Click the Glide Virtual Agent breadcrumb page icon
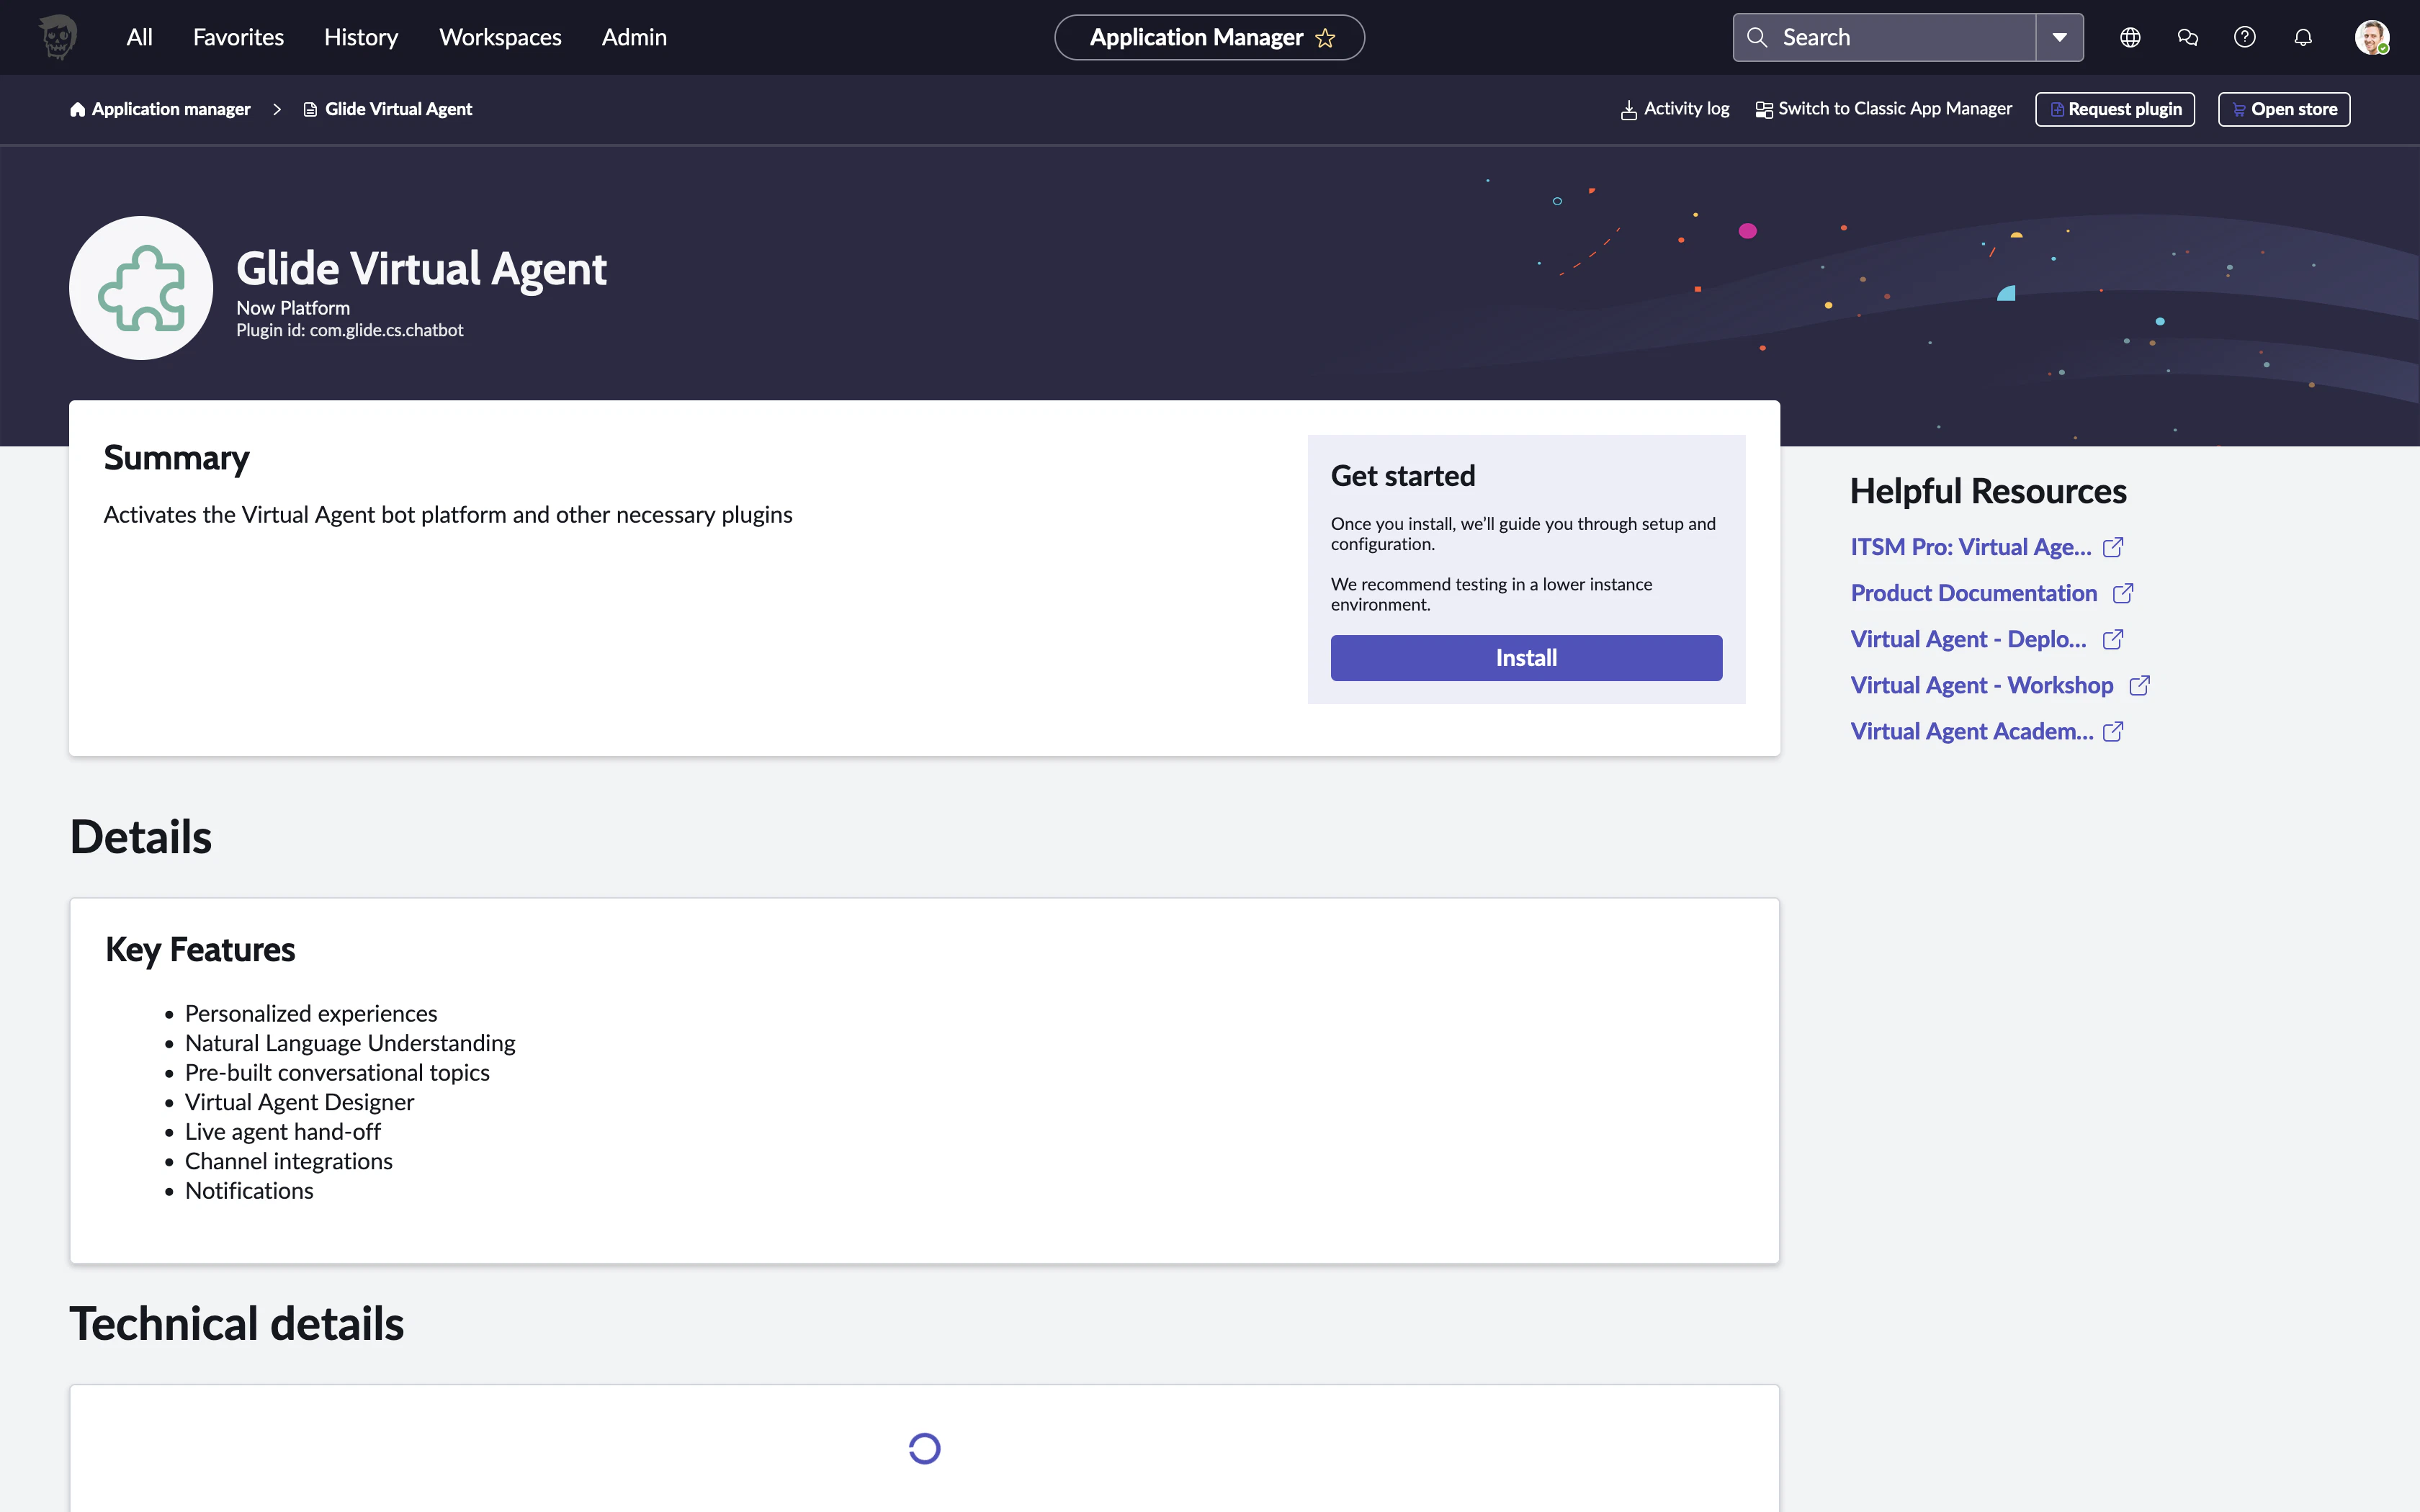Viewport: 2420px width, 1512px height. [310, 109]
